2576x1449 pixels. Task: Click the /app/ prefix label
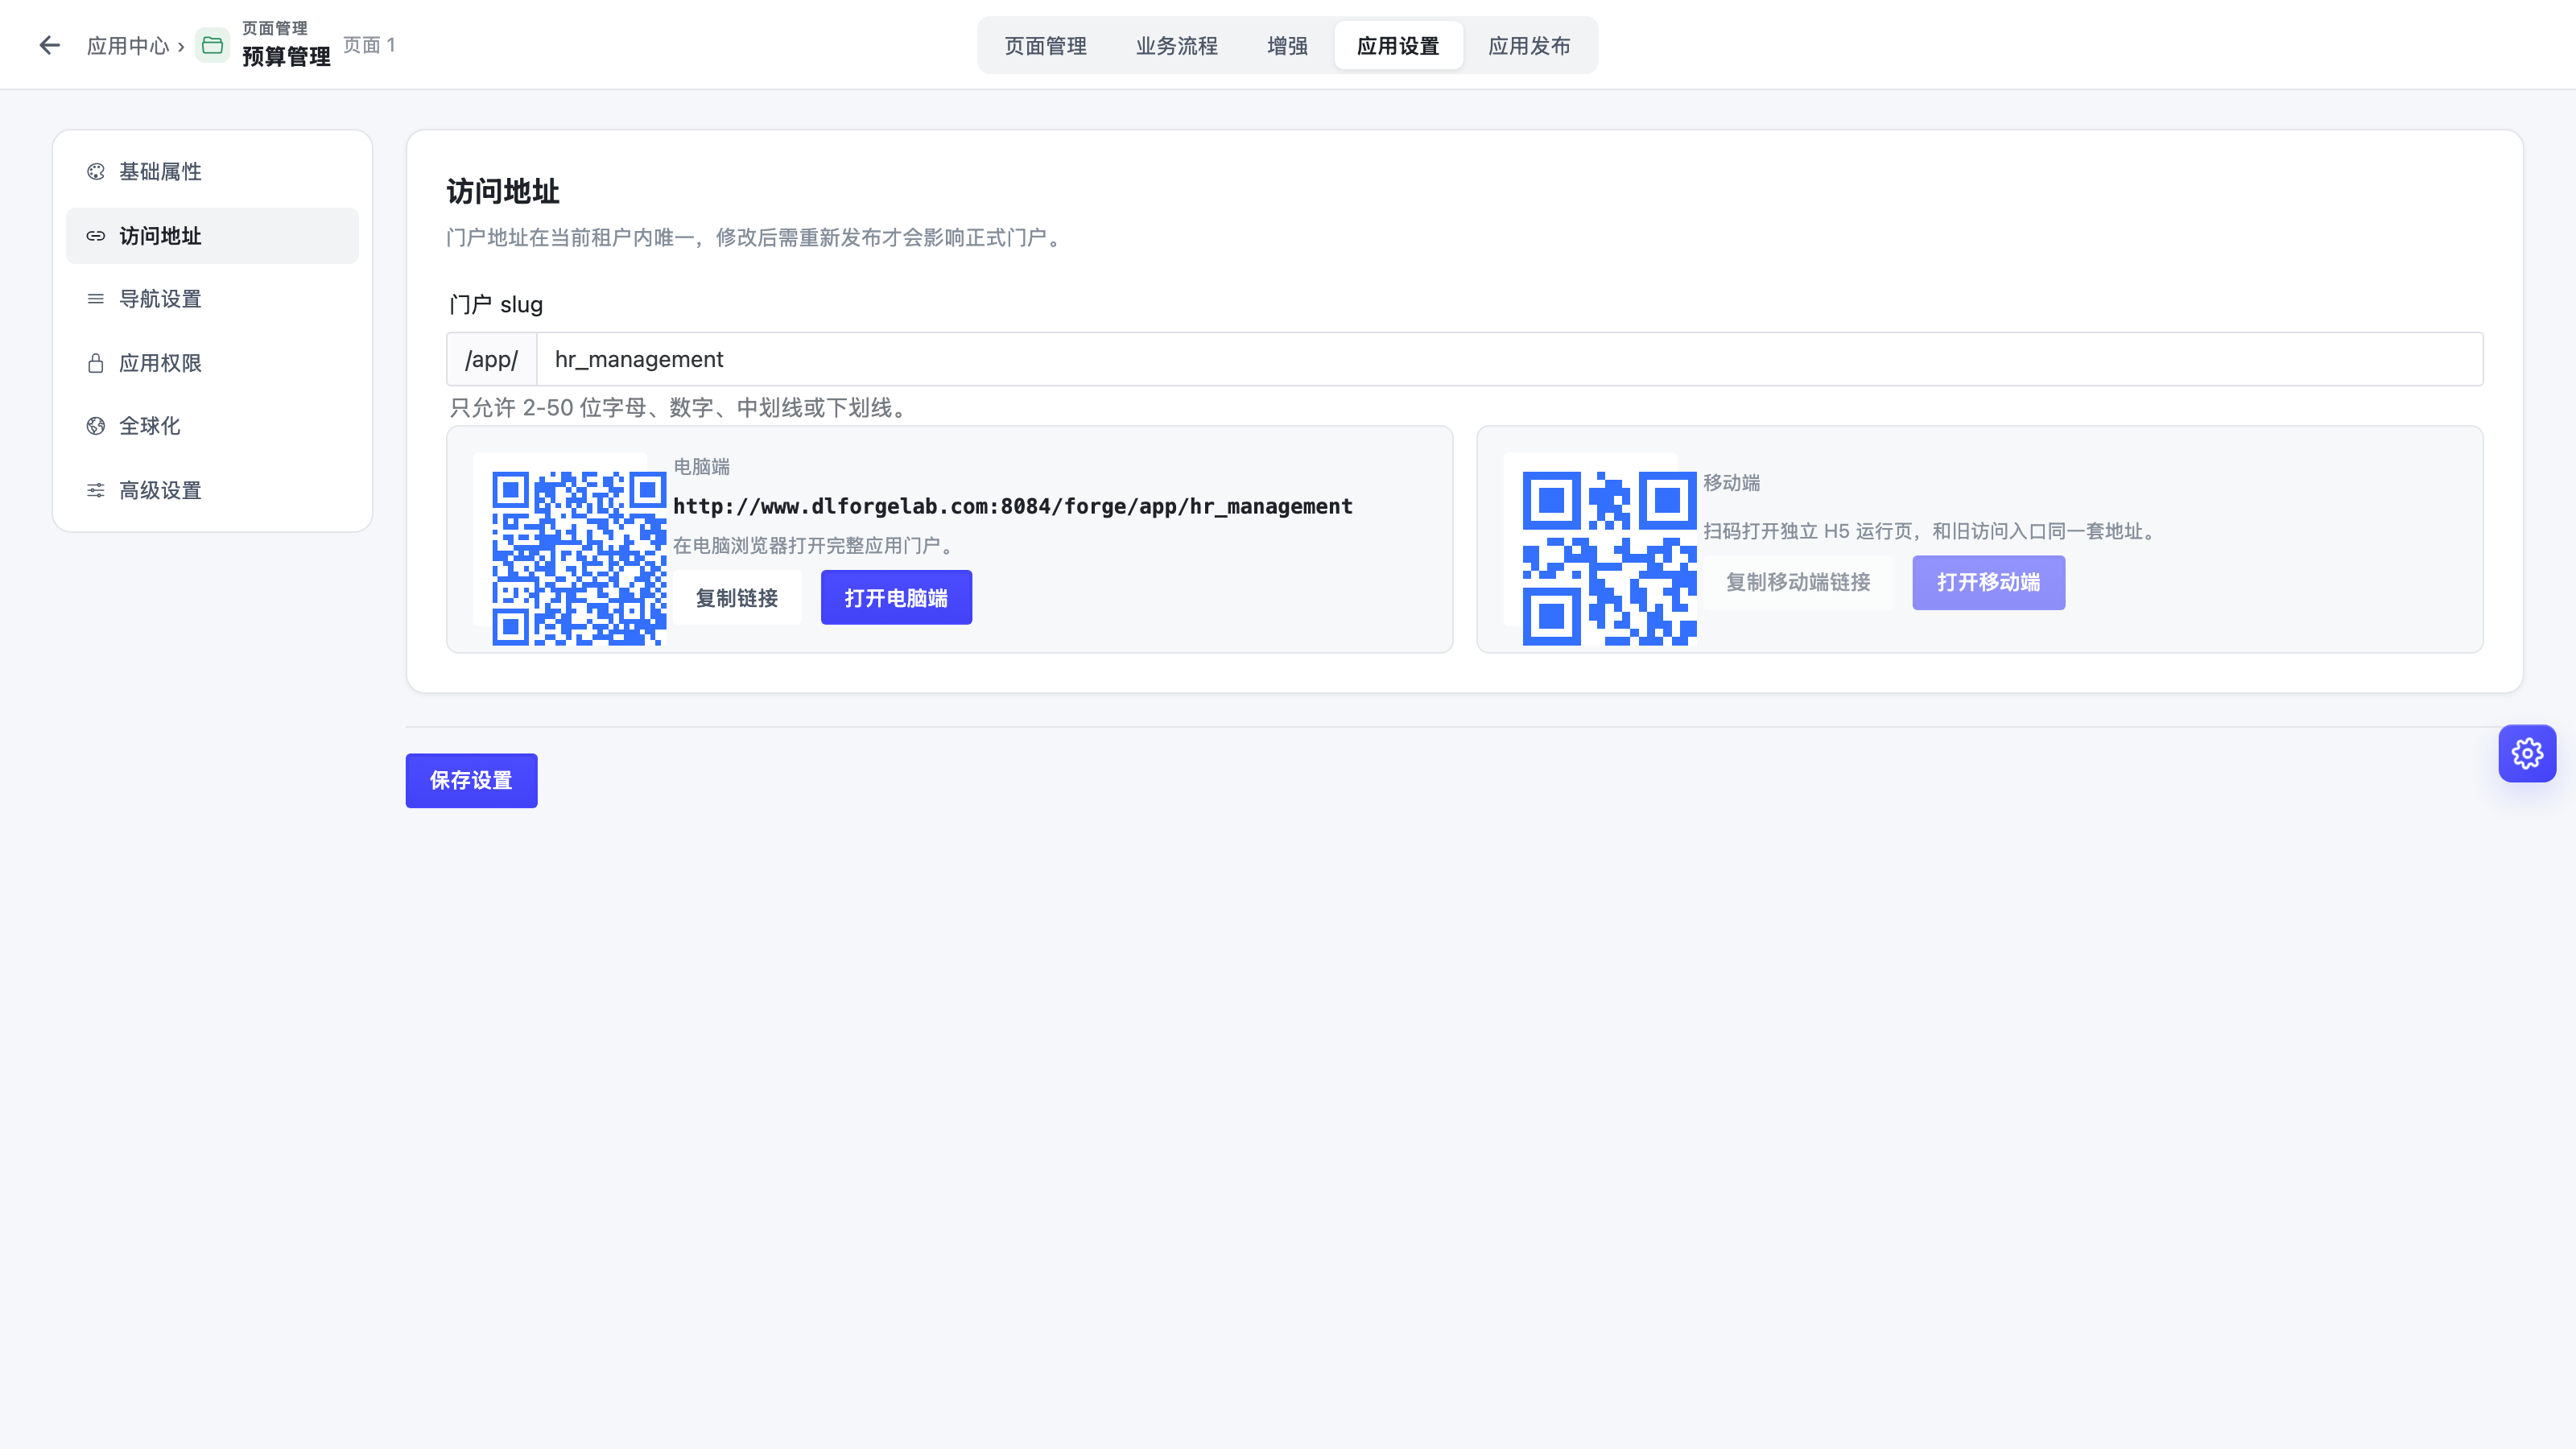(x=492, y=359)
